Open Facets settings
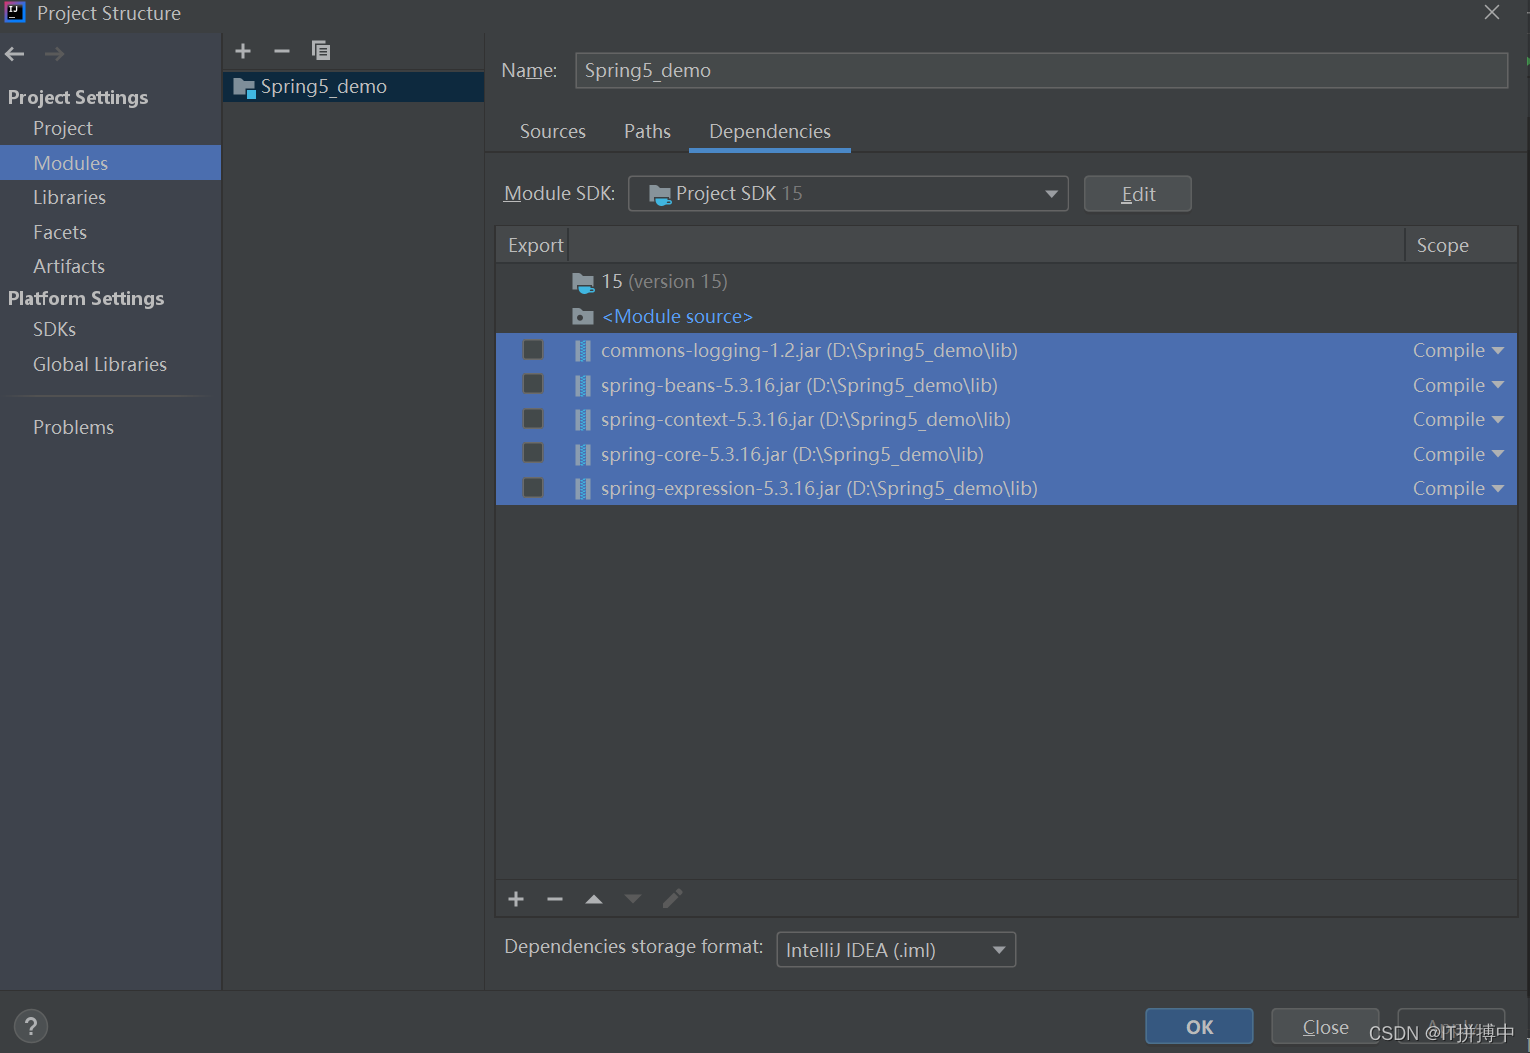This screenshot has width=1530, height=1053. 60,232
